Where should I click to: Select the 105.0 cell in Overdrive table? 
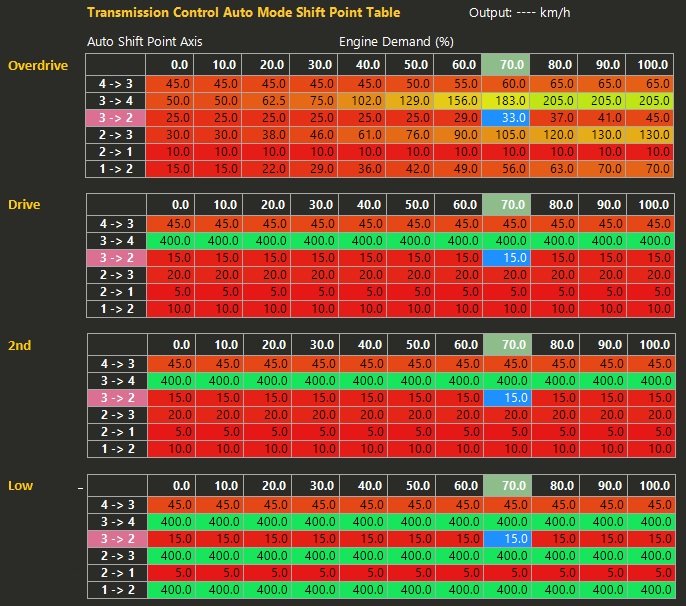[507, 134]
